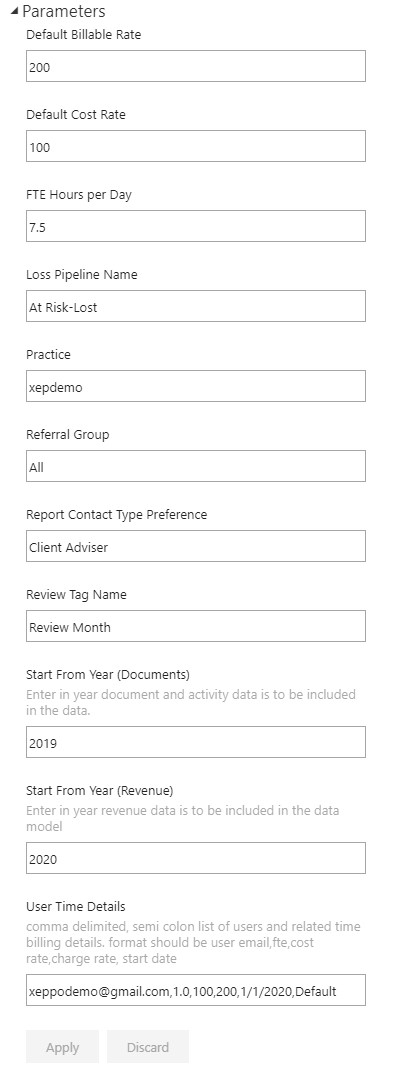396x1070 pixels.
Task: Click the User Time Details label
Action: [x=76, y=907]
